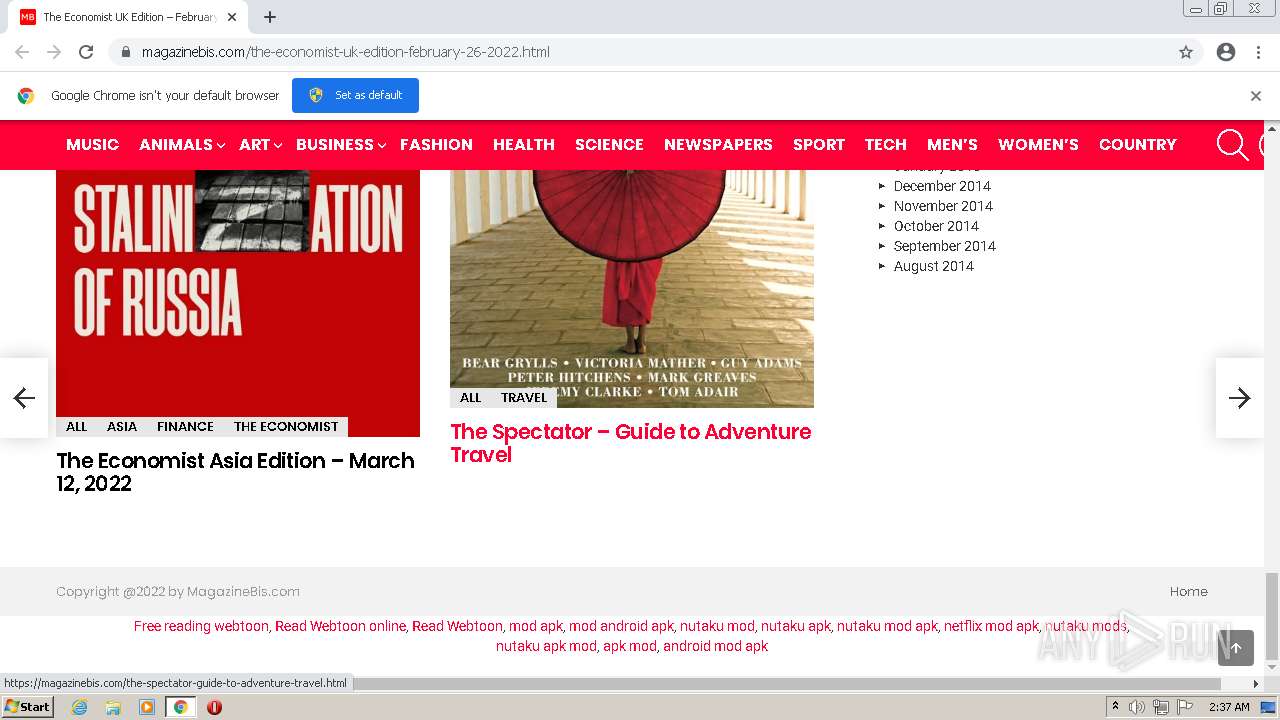This screenshot has height=720, width=1280.
Task: Open the red umbrella Spectator cover thumbnail
Action: tap(632, 288)
